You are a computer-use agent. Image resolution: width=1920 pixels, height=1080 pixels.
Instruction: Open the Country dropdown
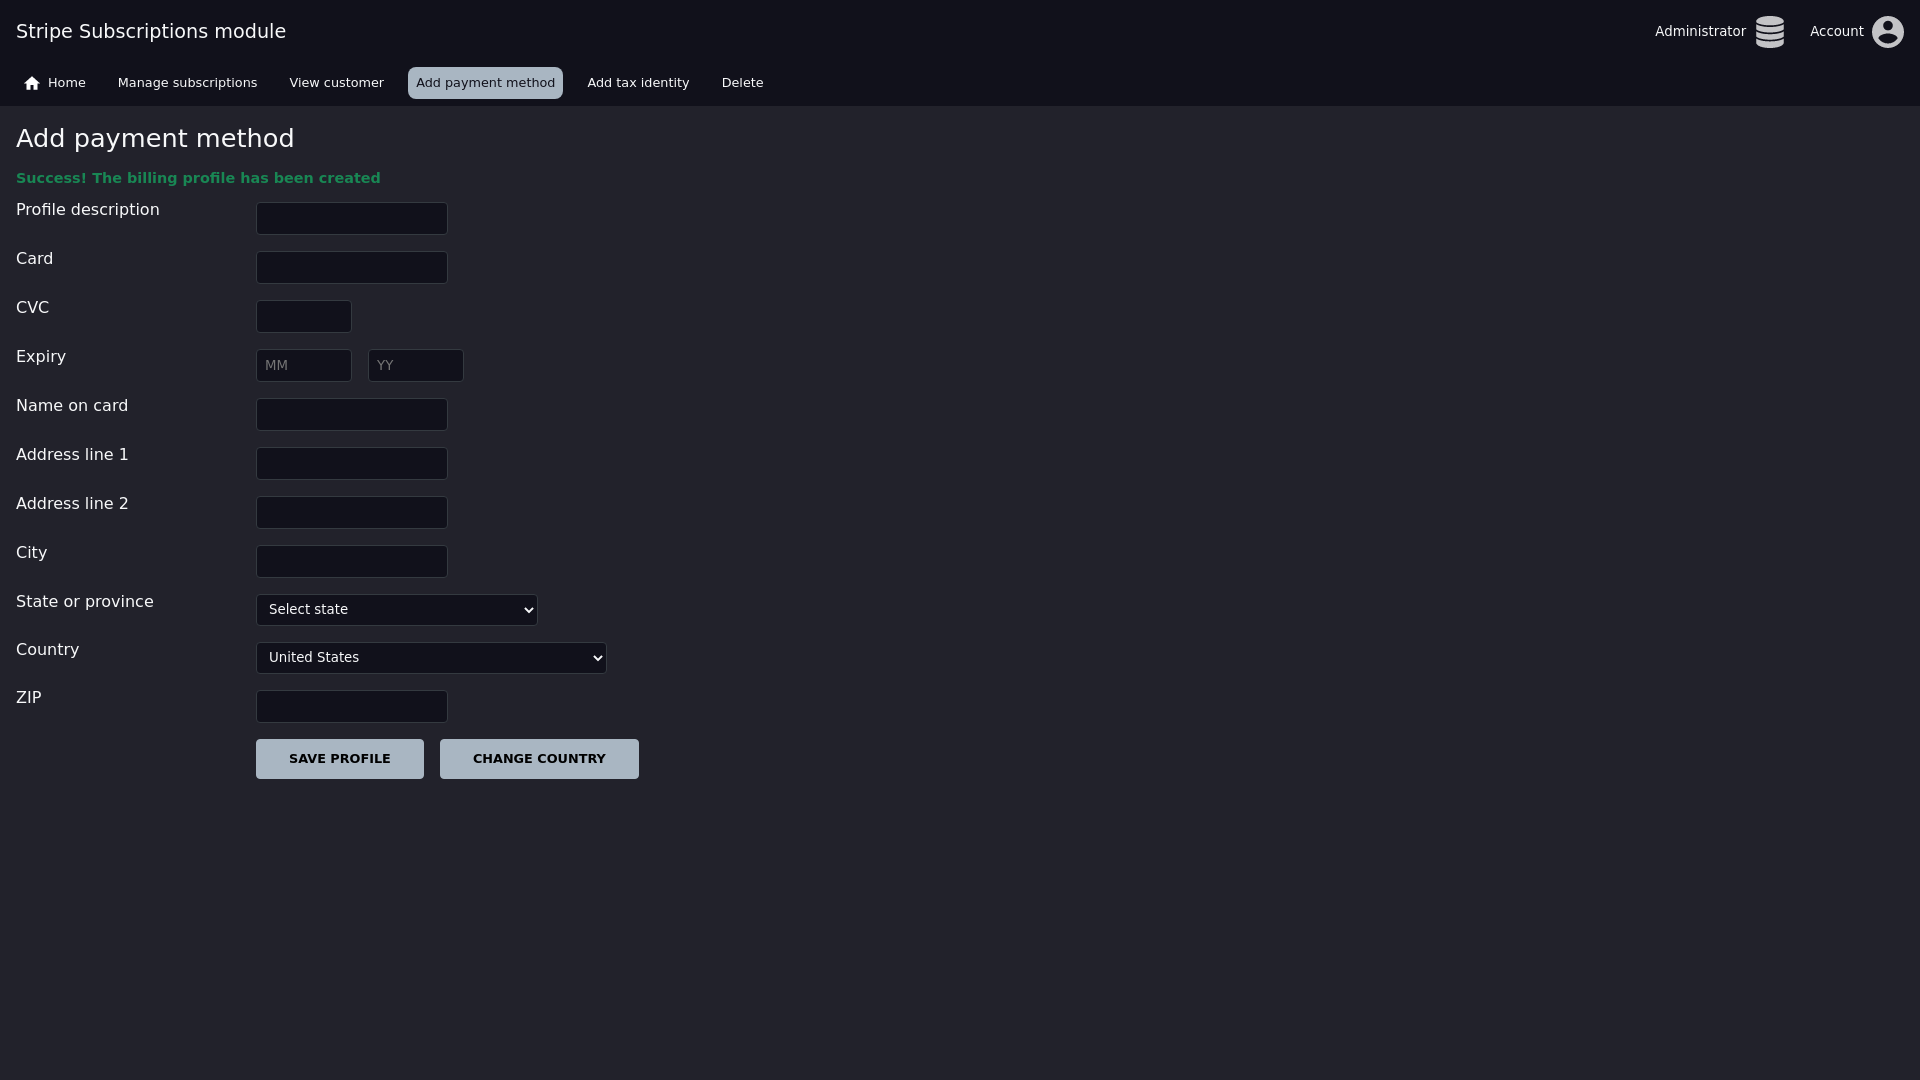point(431,658)
